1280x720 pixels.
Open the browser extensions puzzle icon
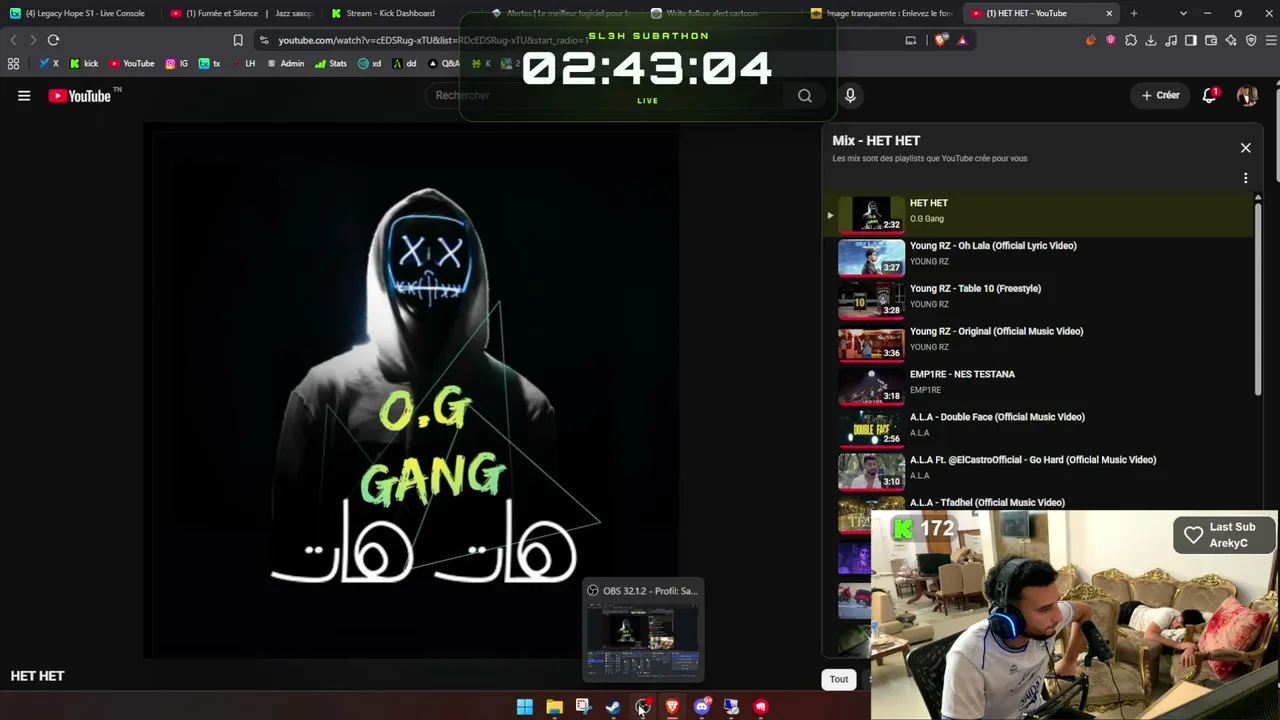[1131, 40]
